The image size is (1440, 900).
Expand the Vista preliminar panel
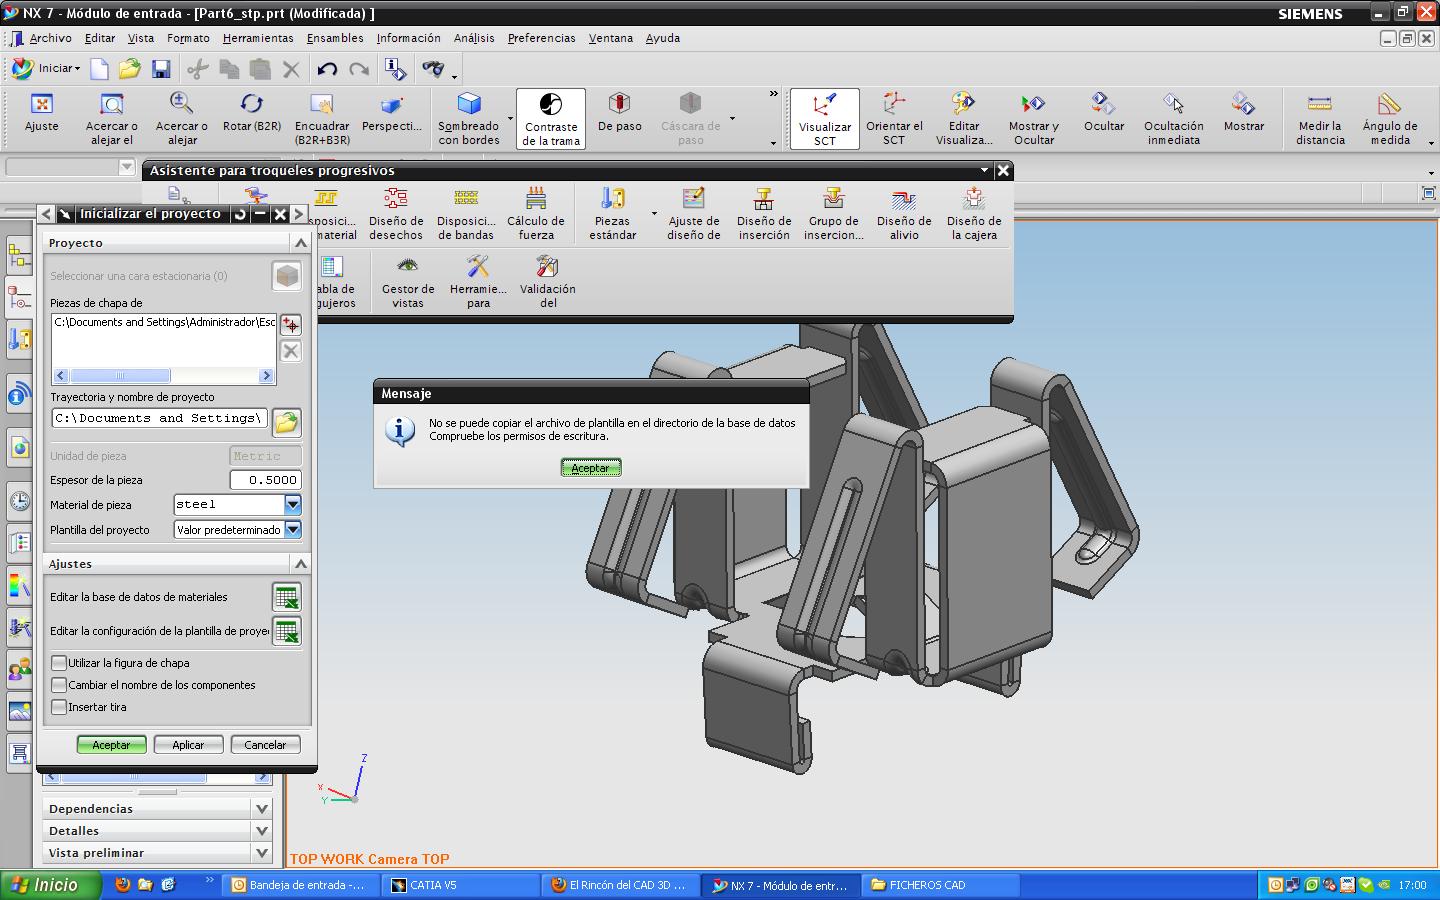[262, 853]
